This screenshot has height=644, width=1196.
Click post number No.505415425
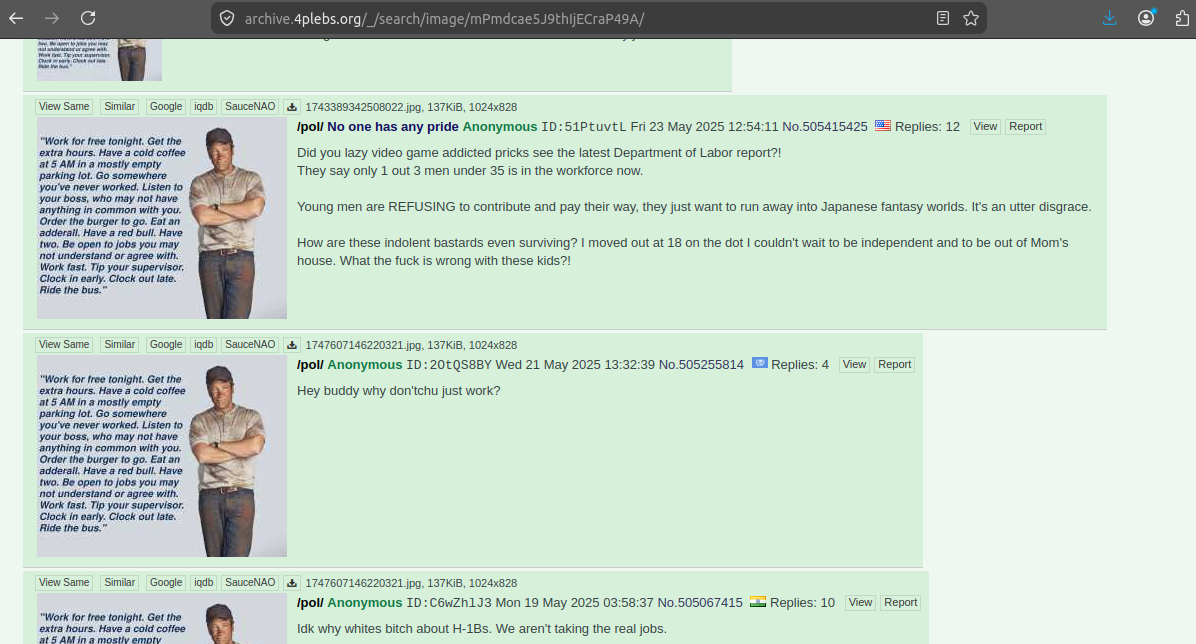[825, 127]
